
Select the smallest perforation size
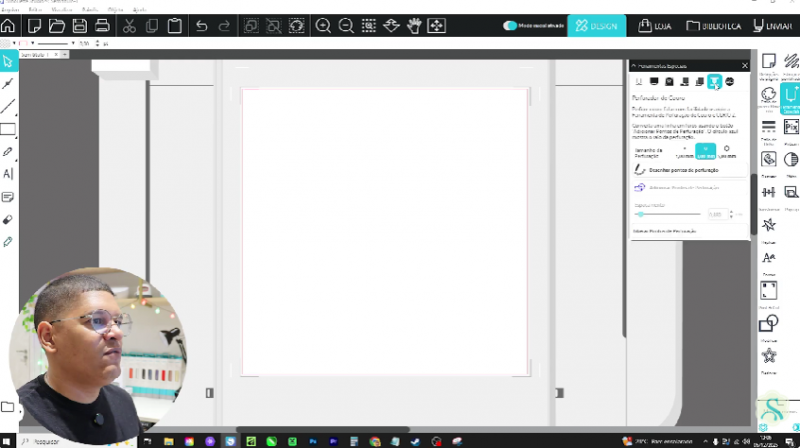tap(685, 152)
